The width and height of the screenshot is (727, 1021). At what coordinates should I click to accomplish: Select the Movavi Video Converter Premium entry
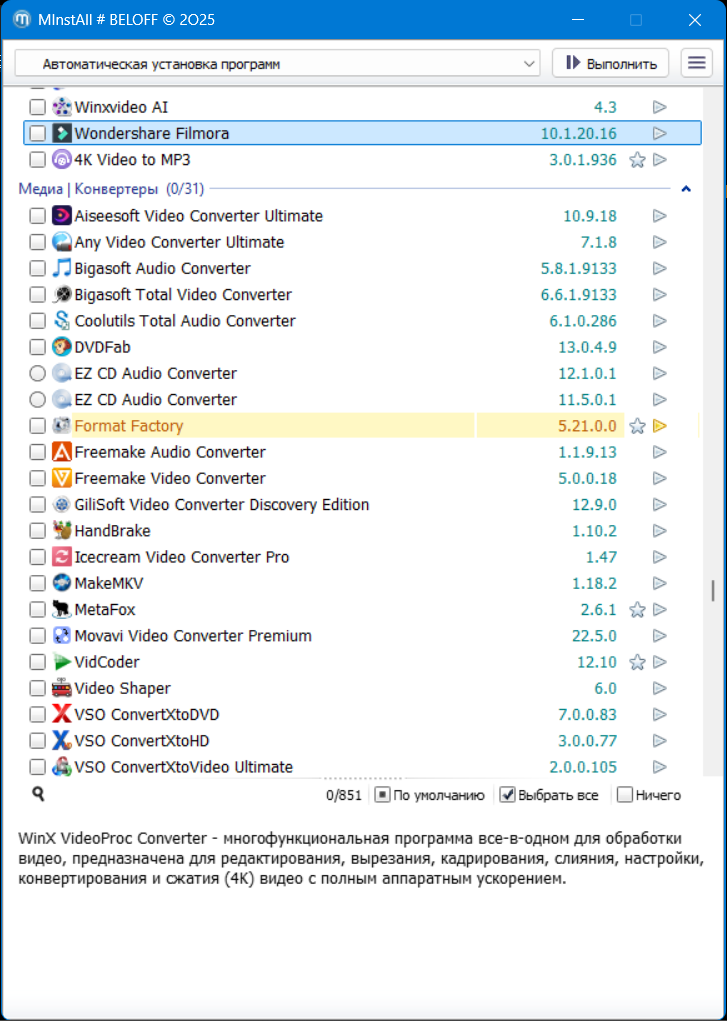click(193, 636)
